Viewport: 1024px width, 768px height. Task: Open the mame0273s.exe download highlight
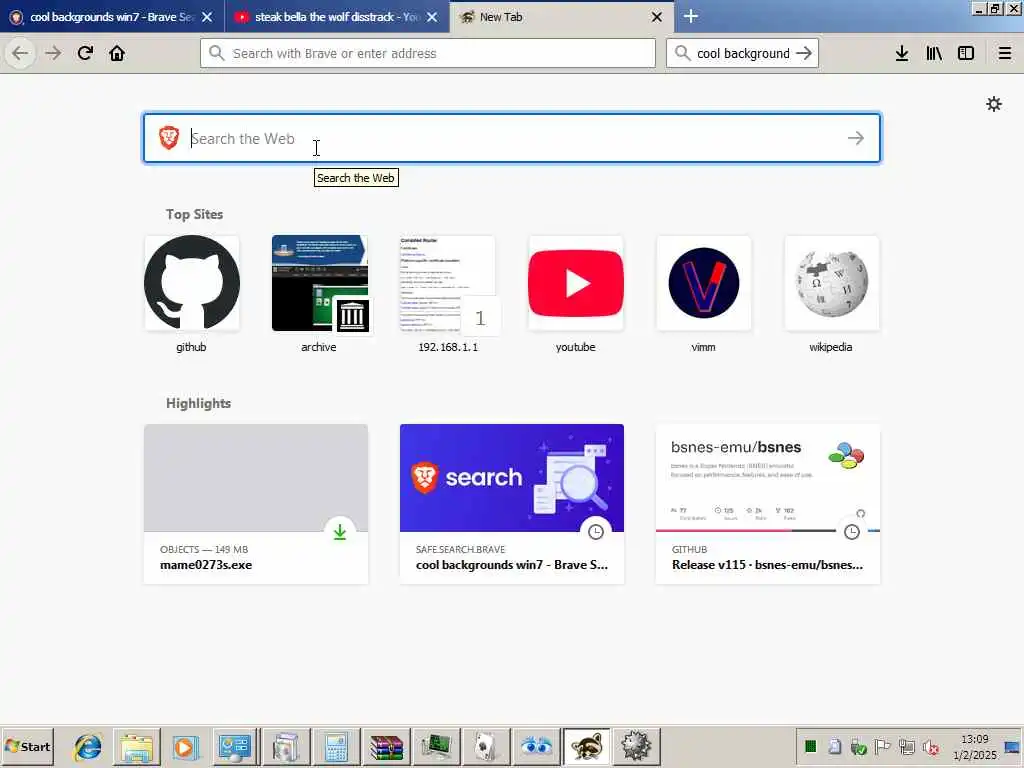256,504
